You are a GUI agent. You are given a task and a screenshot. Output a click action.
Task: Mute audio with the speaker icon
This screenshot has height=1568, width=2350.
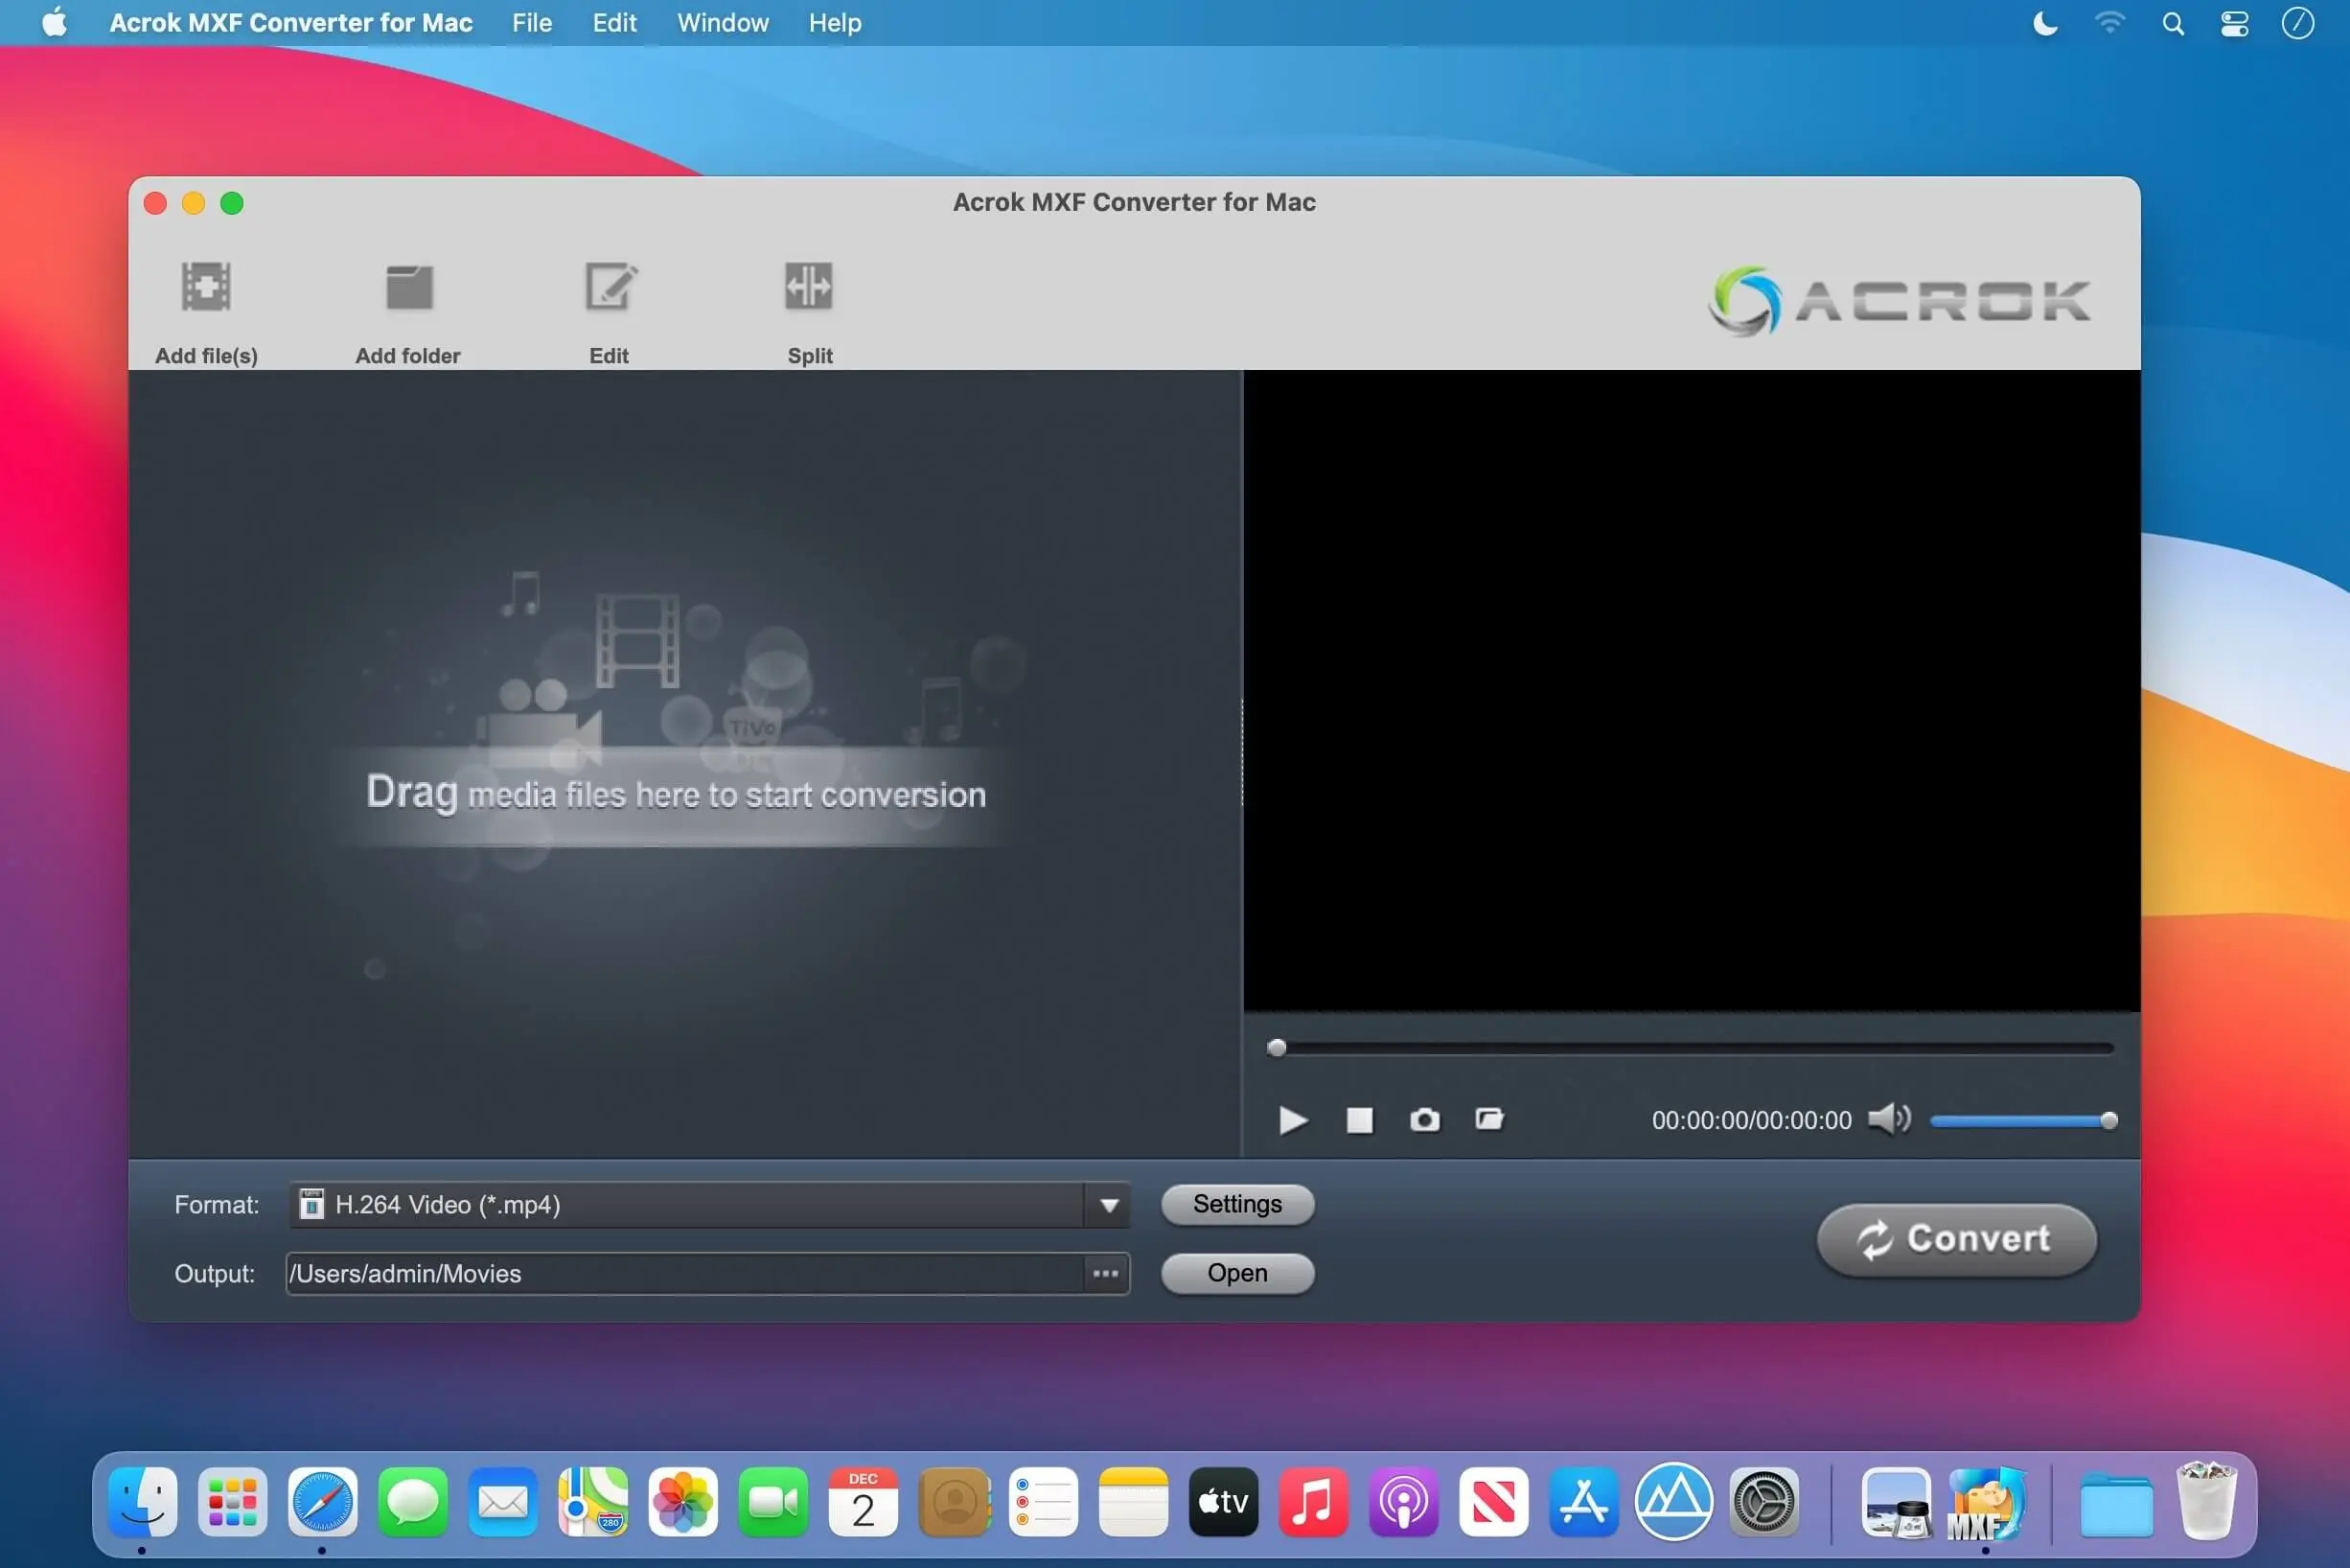1888,1120
